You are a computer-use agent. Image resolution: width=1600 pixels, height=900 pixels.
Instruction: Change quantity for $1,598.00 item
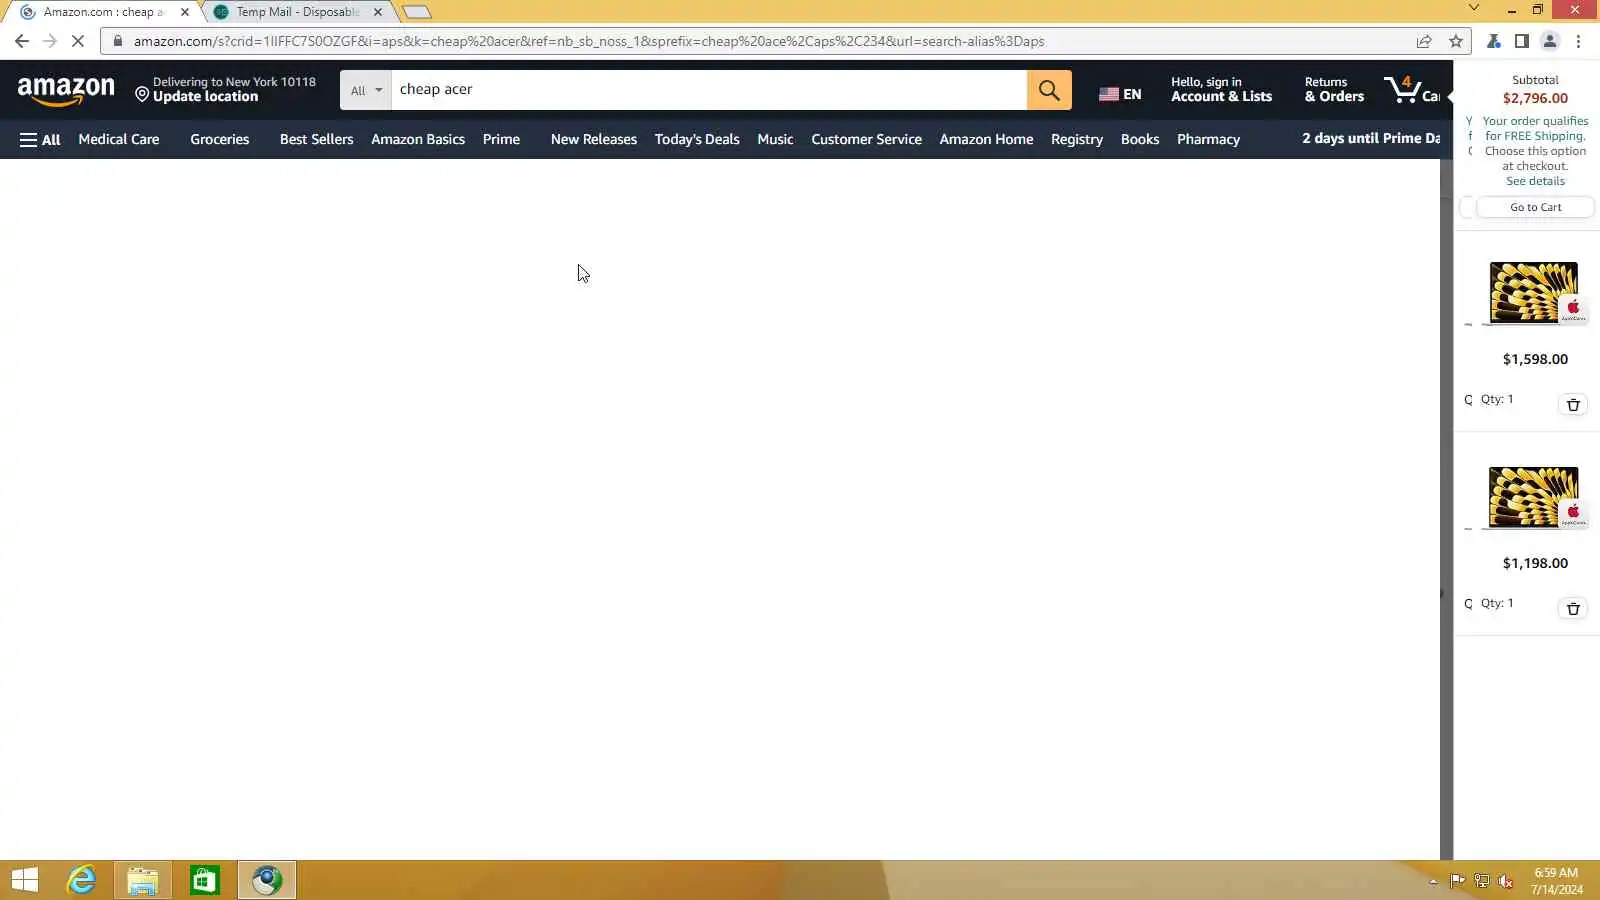(1497, 399)
